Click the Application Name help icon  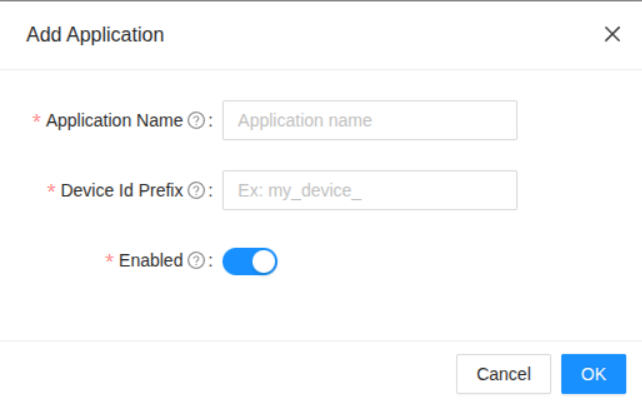196,121
